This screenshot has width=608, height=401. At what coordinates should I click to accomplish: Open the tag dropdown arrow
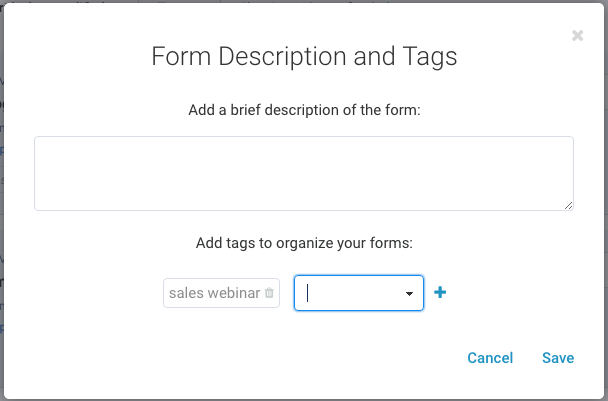pyautogui.click(x=409, y=294)
